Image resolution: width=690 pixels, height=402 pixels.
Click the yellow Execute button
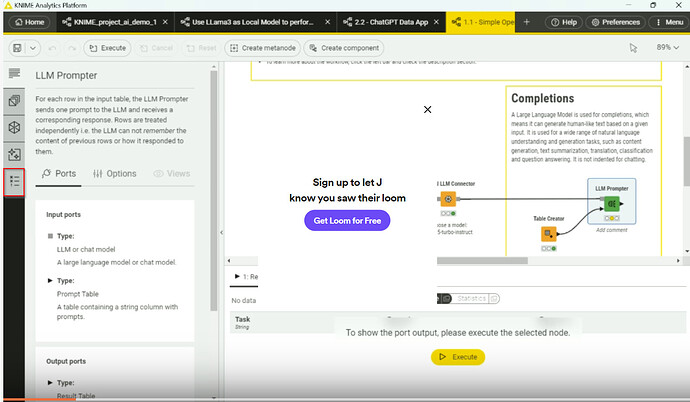pyautogui.click(x=458, y=357)
